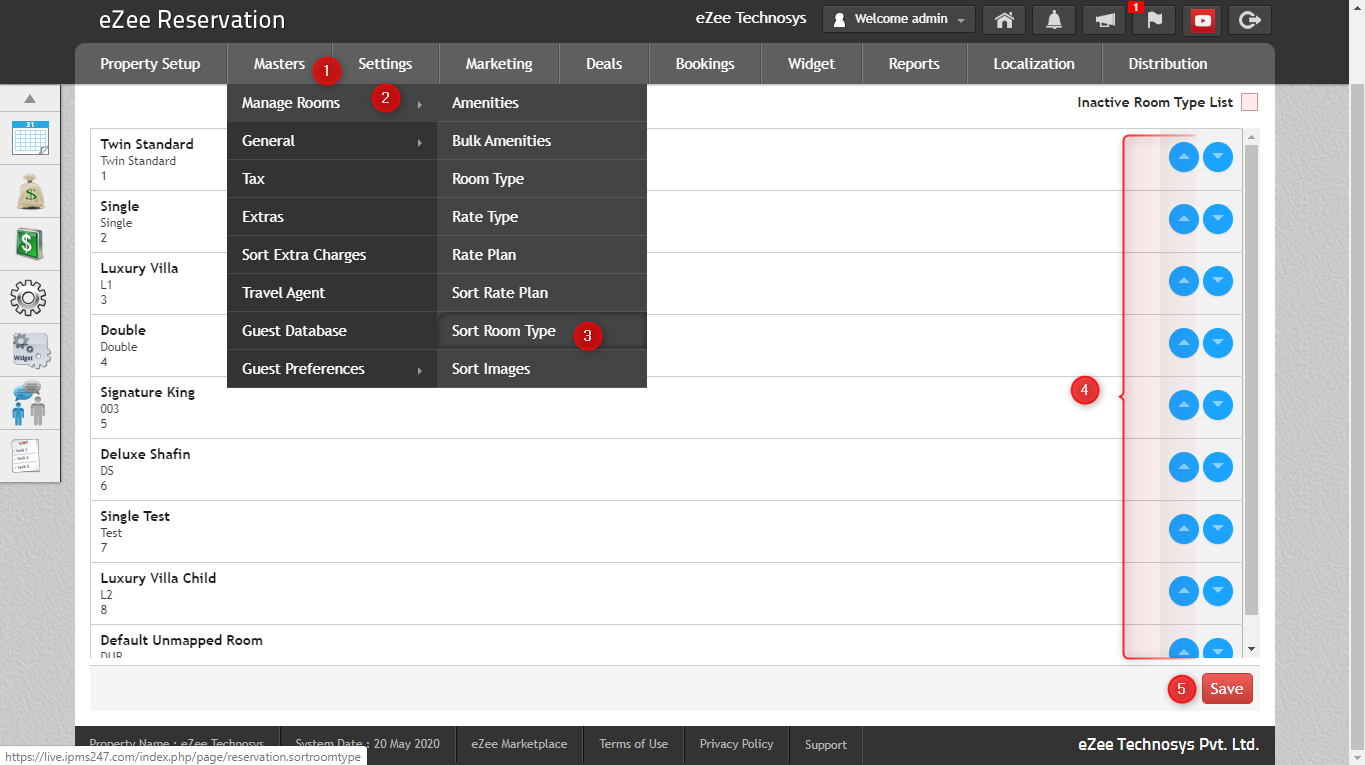Screen dimensions: 1365x765
Task: Move Twin Standard down
Action: (x=1218, y=157)
